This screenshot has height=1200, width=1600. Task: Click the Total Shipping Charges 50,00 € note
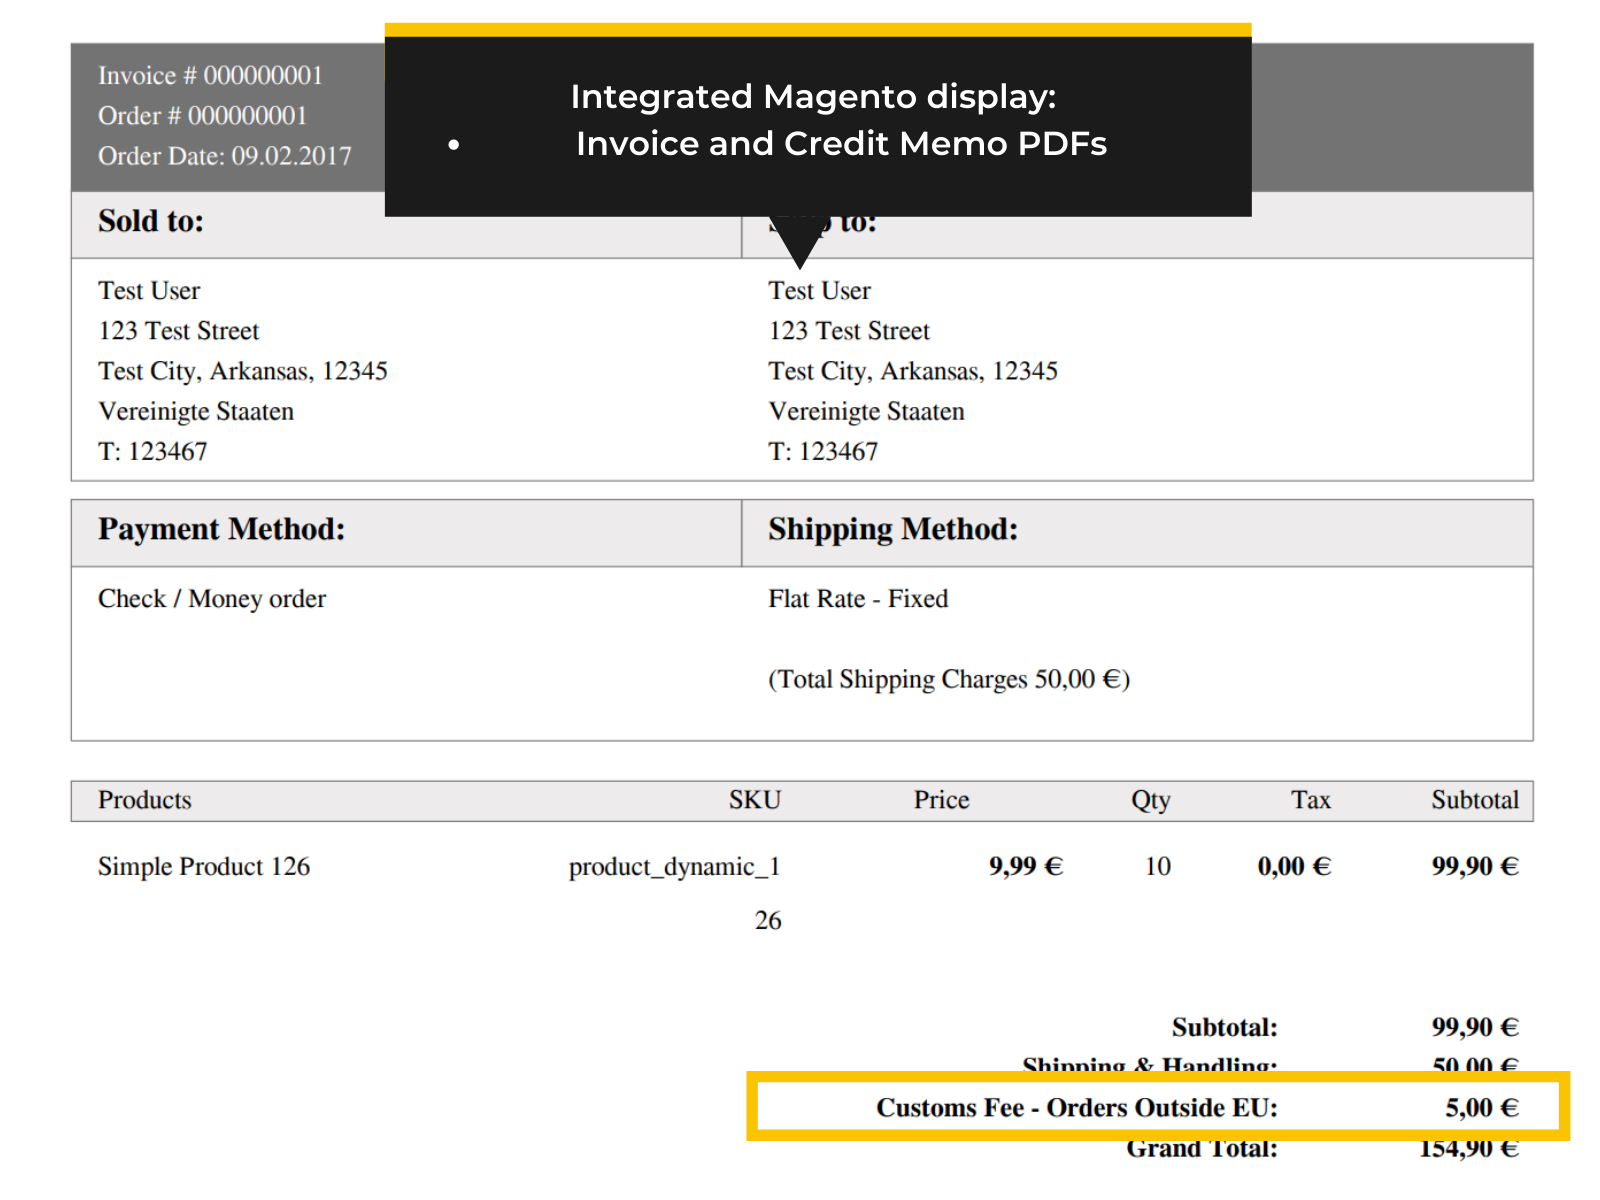[948, 680]
